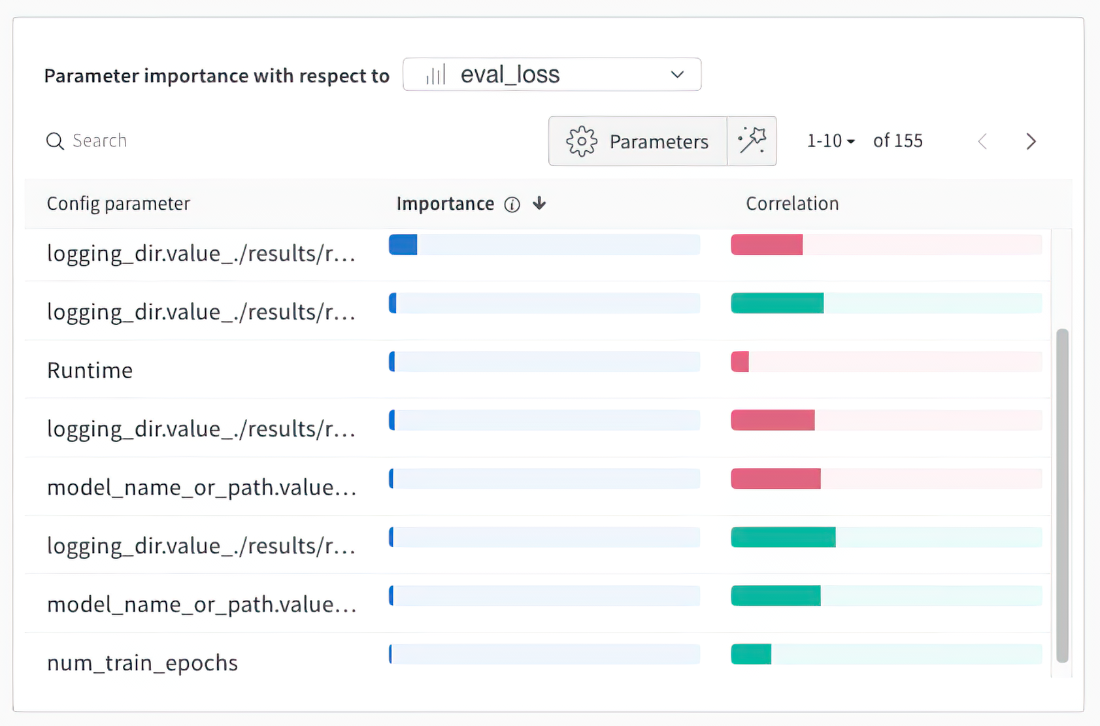
Task: Click the bar chart icon beside eval_loss
Action: [x=436, y=74]
